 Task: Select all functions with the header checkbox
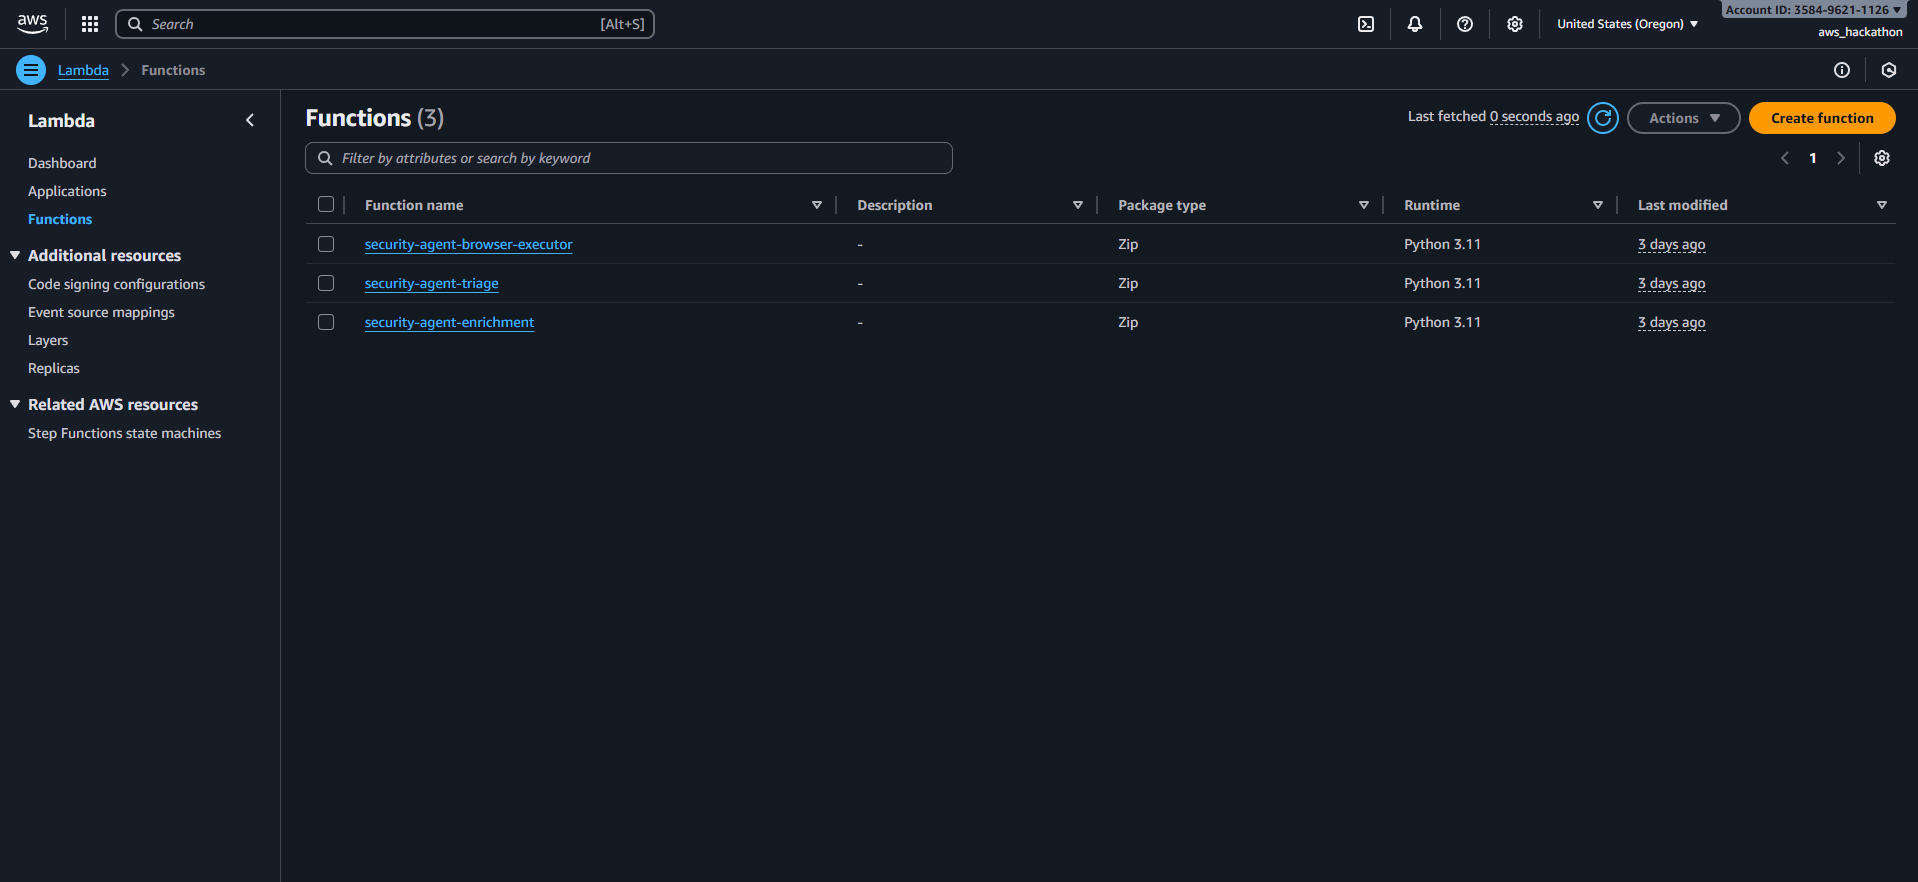(x=326, y=204)
